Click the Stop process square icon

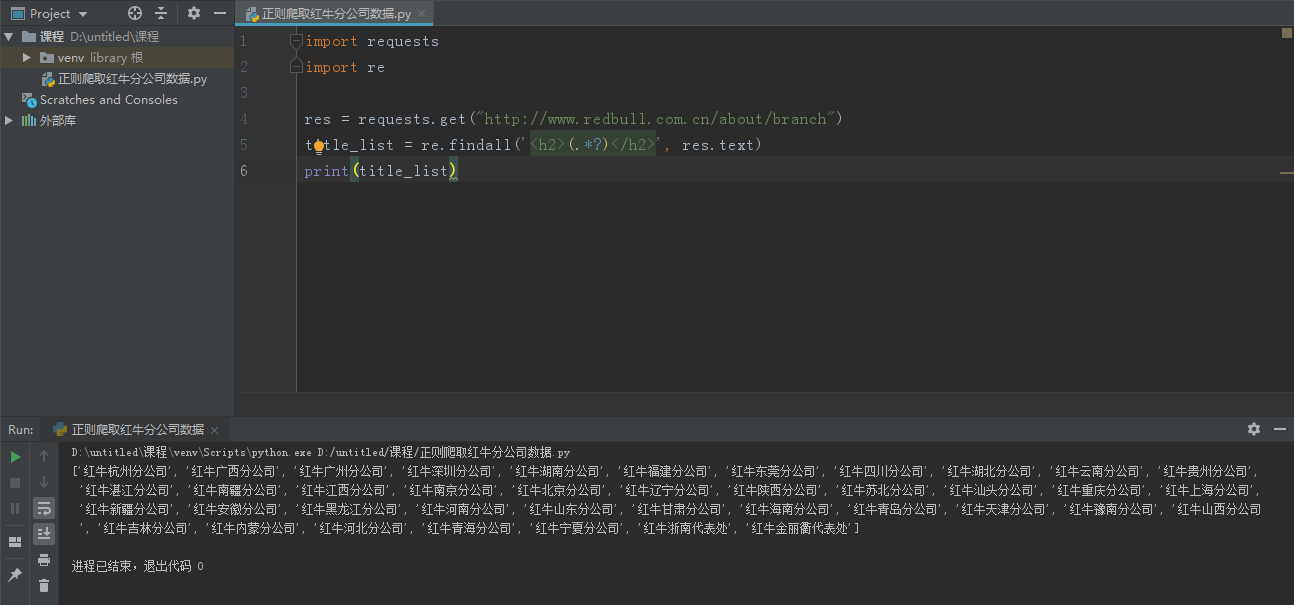coord(15,483)
